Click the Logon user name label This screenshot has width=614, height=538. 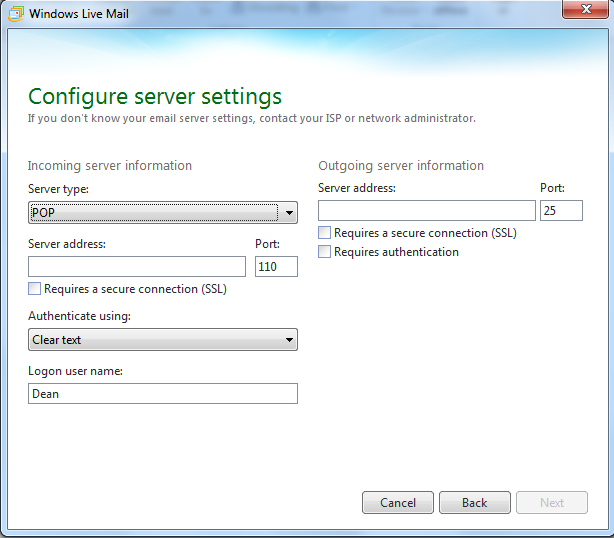(x=76, y=371)
